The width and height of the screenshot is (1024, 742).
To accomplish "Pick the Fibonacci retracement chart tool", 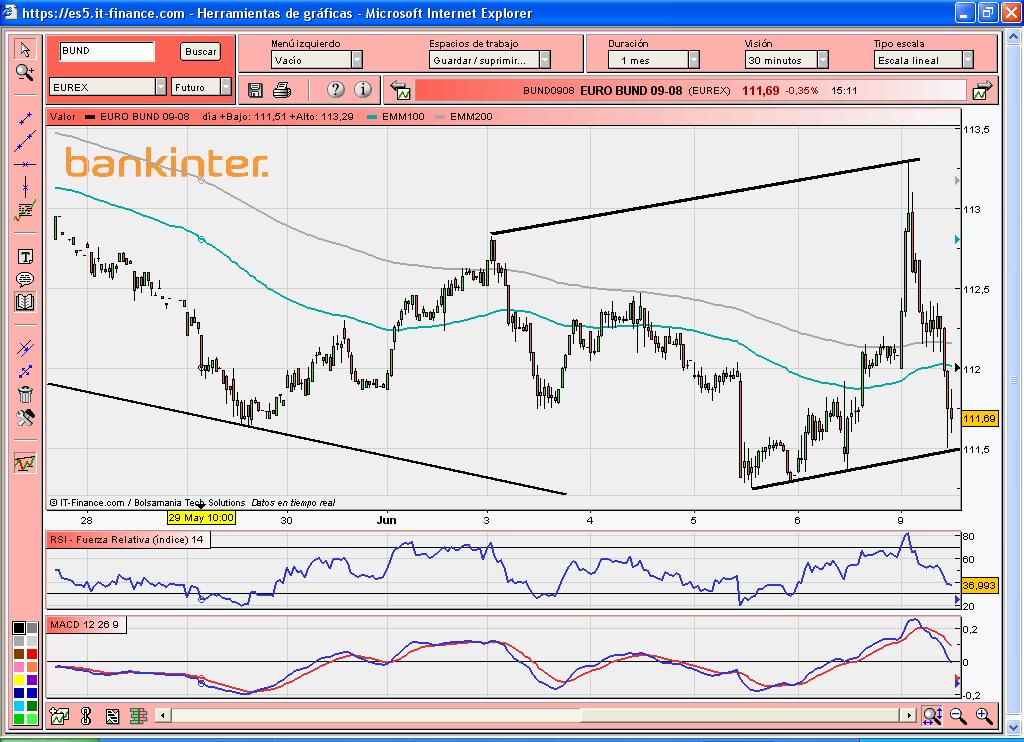I will (25, 210).
